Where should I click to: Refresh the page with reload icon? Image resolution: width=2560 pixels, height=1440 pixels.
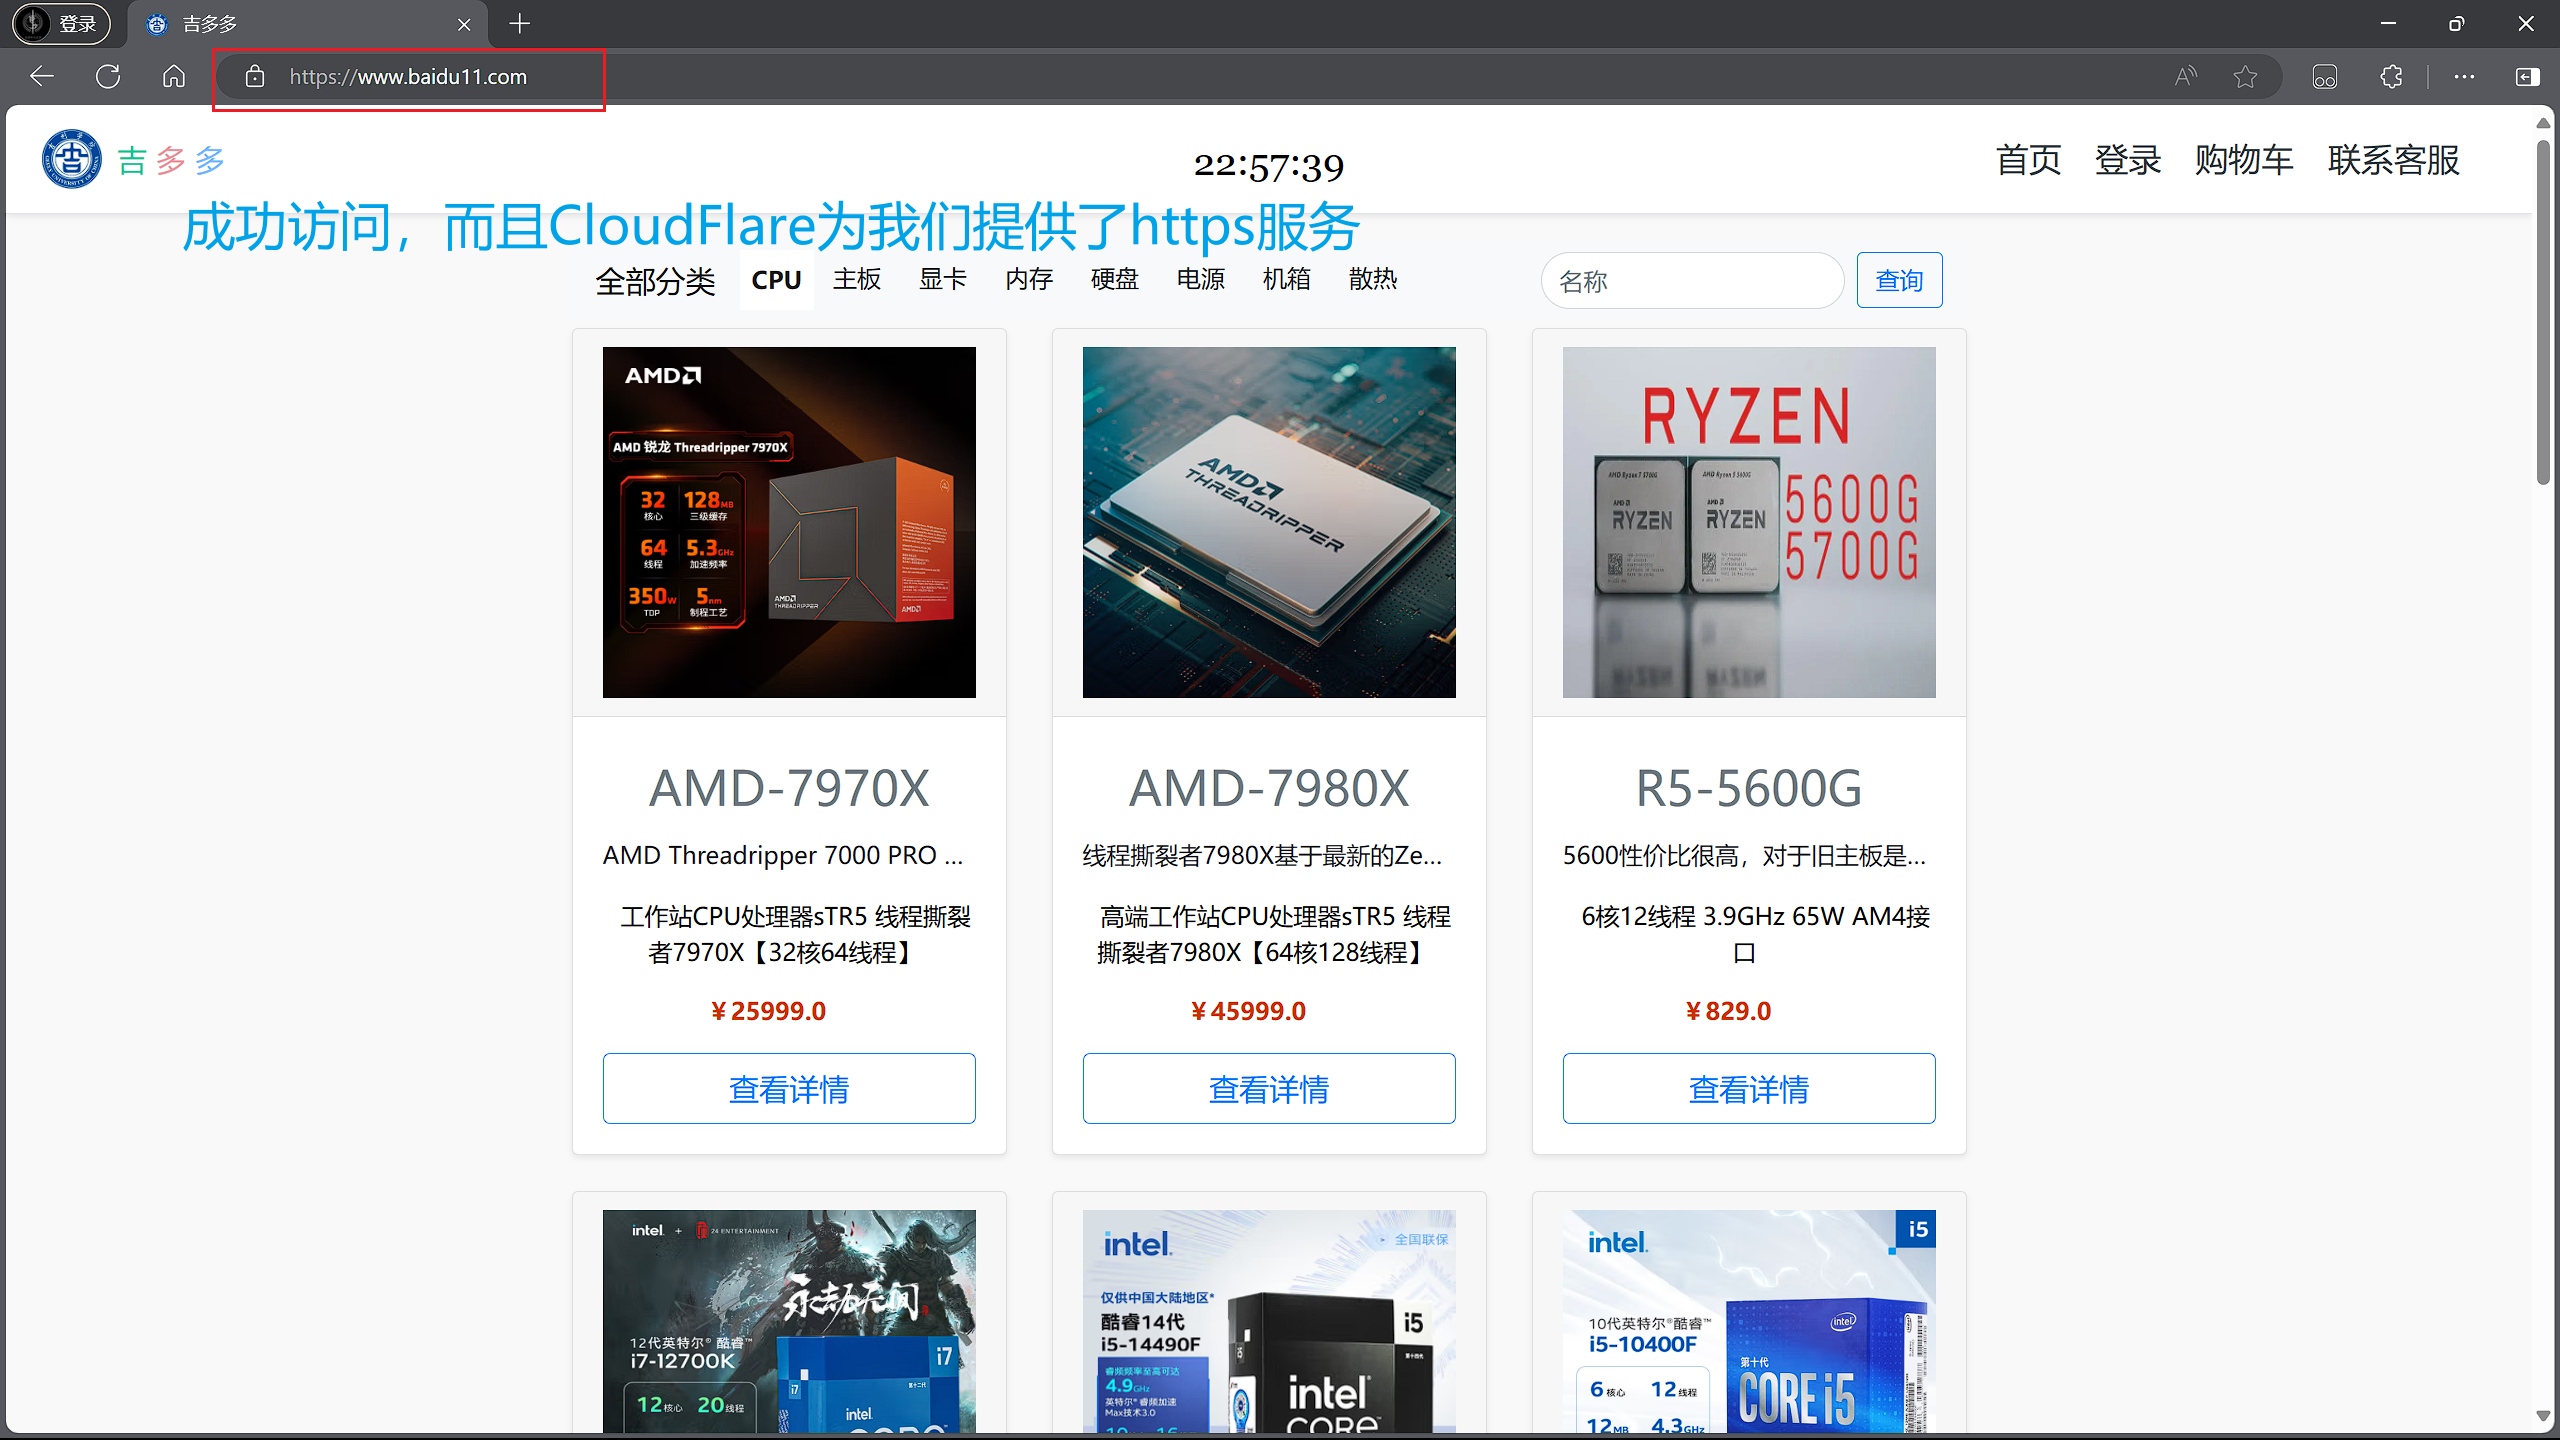click(x=108, y=76)
